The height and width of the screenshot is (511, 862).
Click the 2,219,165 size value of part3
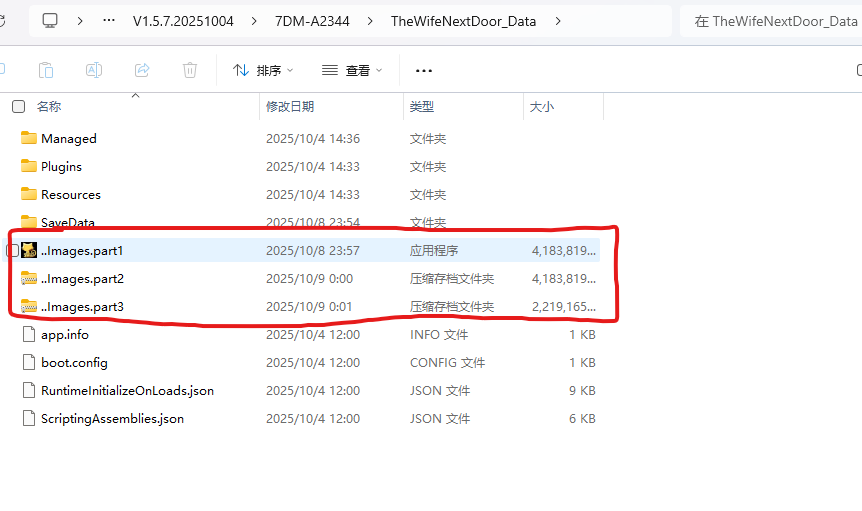coord(563,307)
